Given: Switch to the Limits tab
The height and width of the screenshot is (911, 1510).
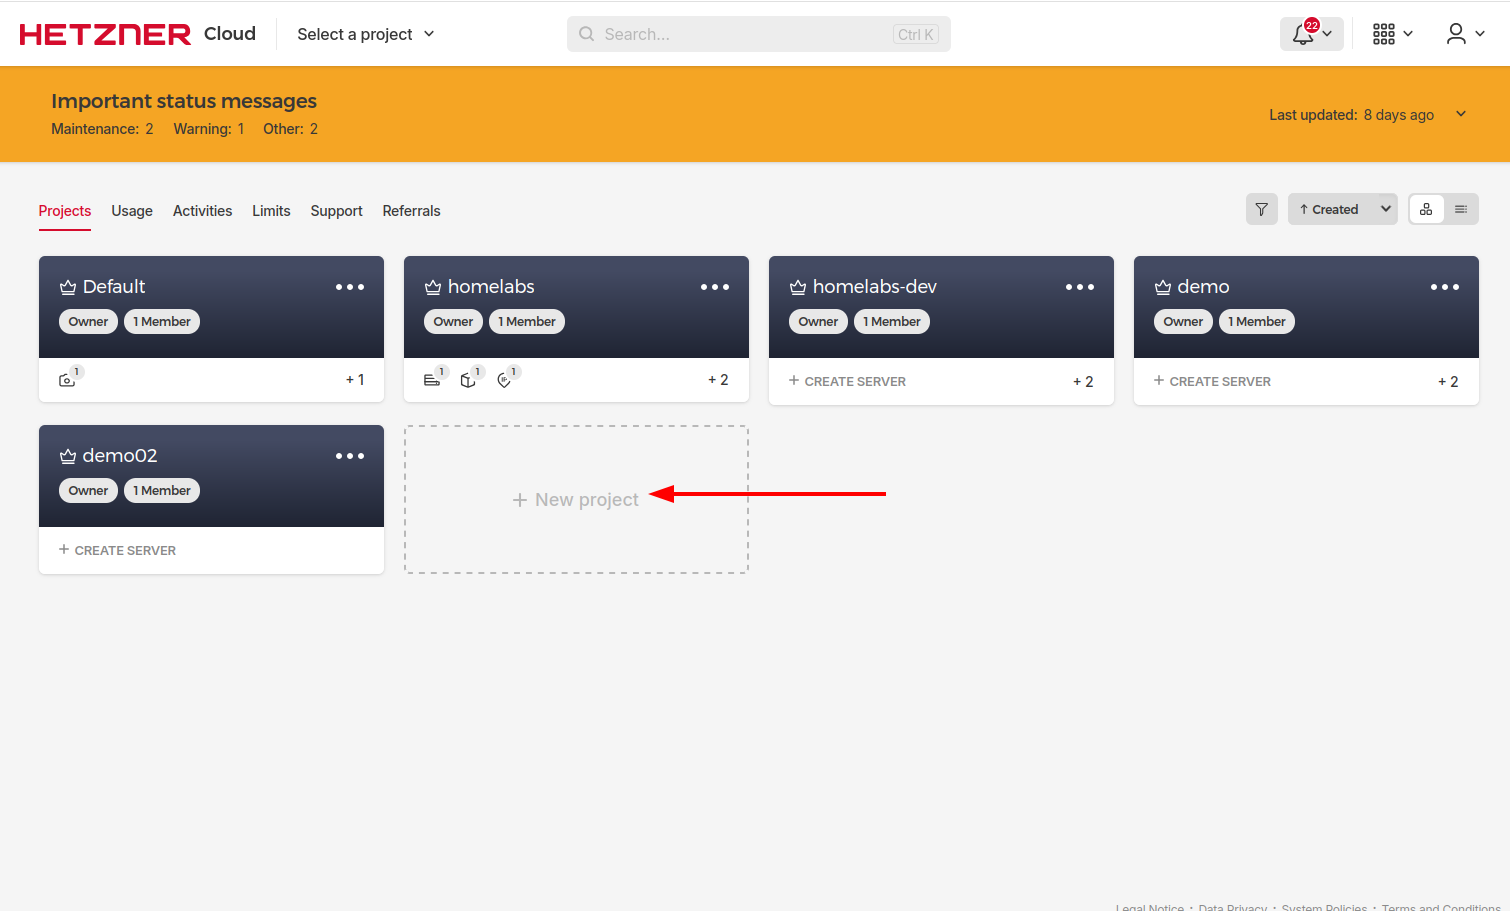Looking at the screenshot, I should (271, 211).
